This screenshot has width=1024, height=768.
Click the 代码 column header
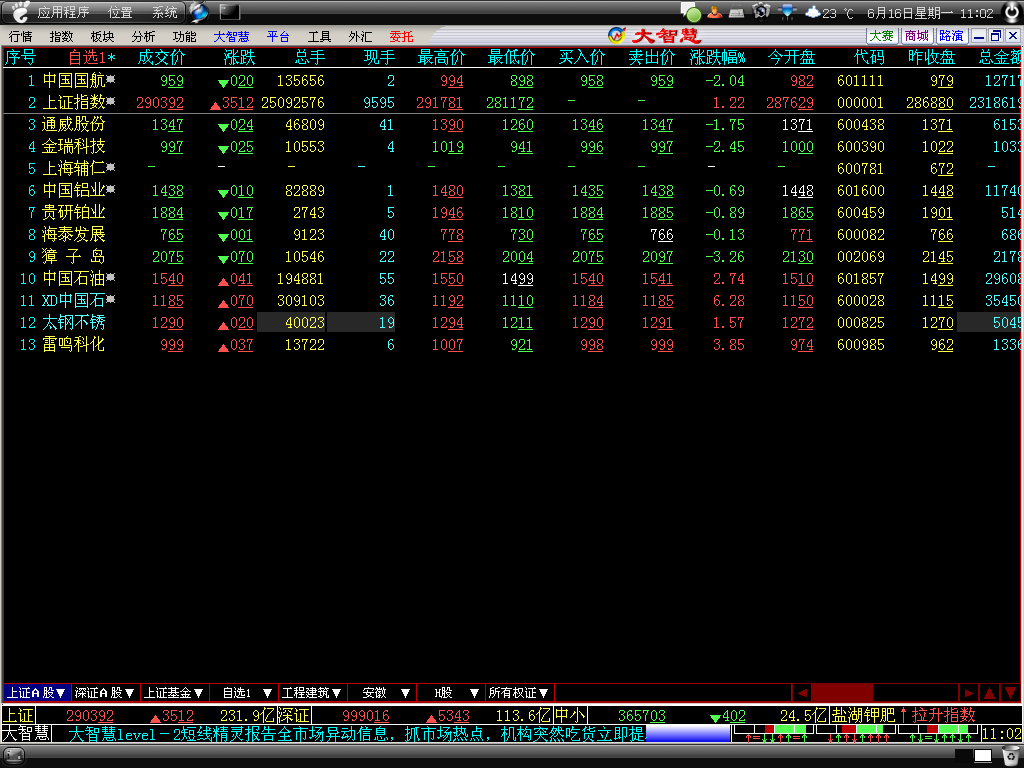tap(869, 57)
